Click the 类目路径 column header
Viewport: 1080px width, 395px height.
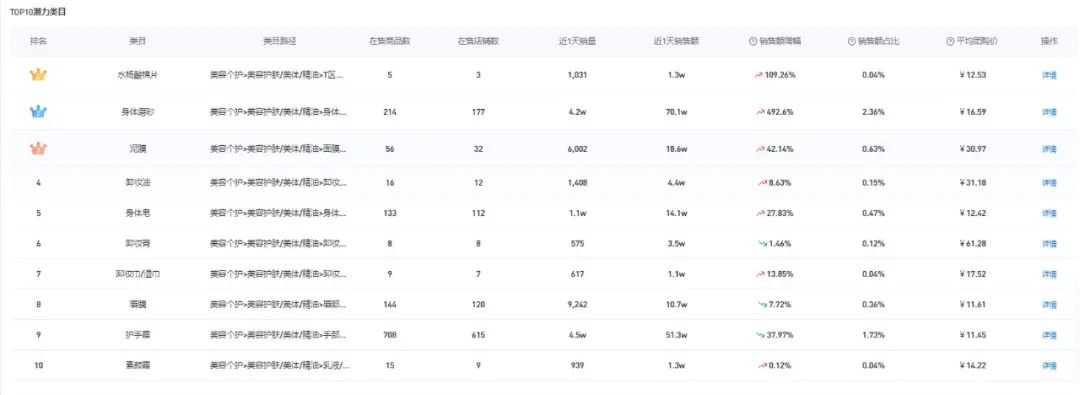pyautogui.click(x=279, y=41)
